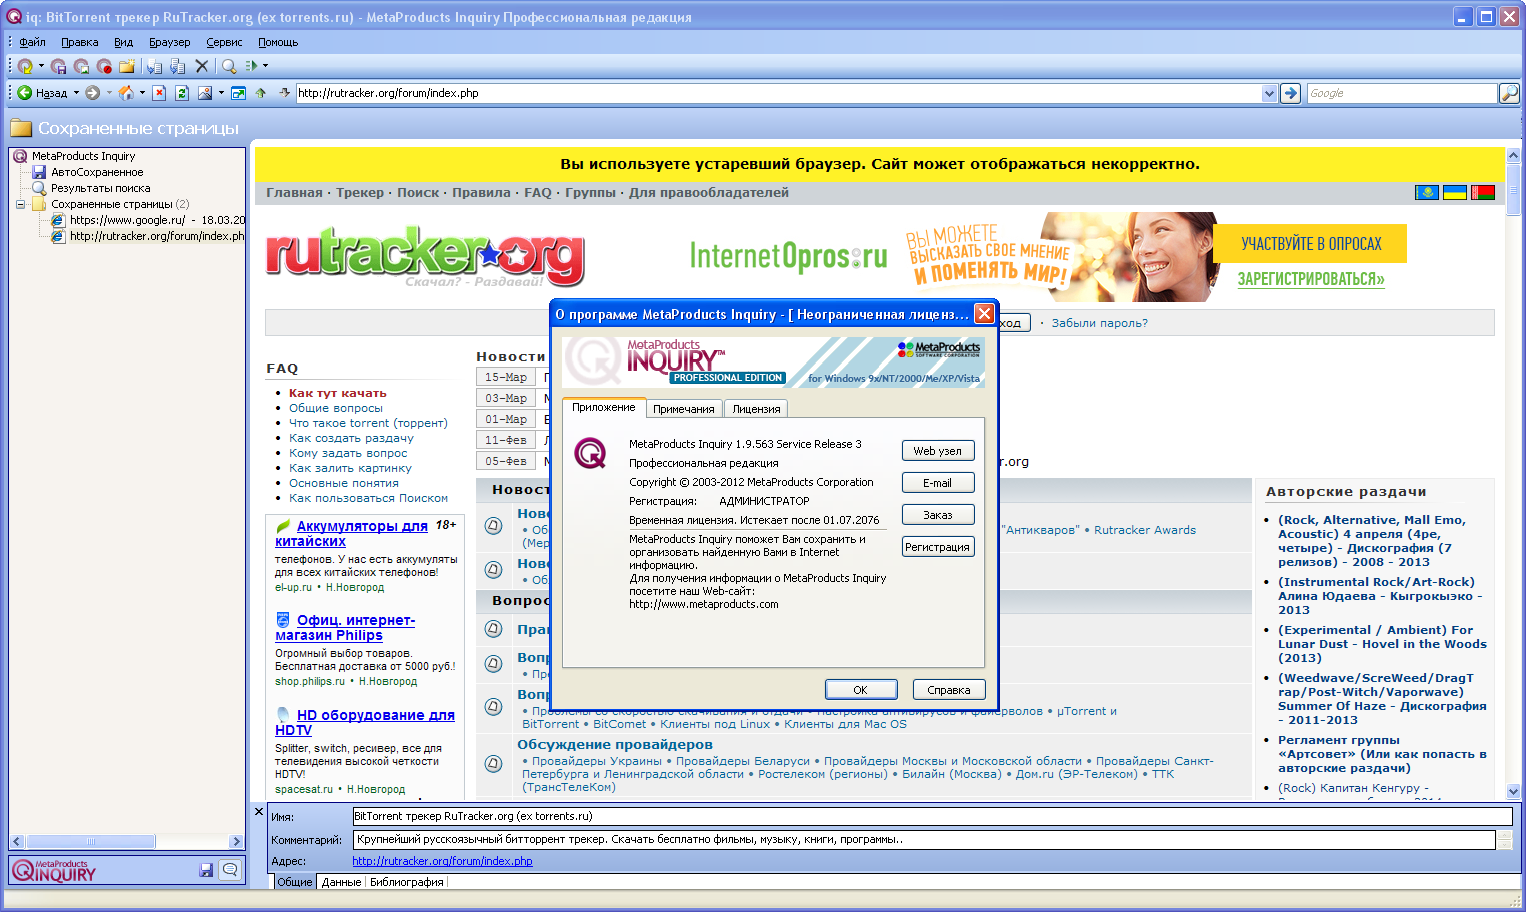Image resolution: width=1526 pixels, height=912 pixels.
Task: Click the second import pages toolbar icon
Action: (x=177, y=66)
